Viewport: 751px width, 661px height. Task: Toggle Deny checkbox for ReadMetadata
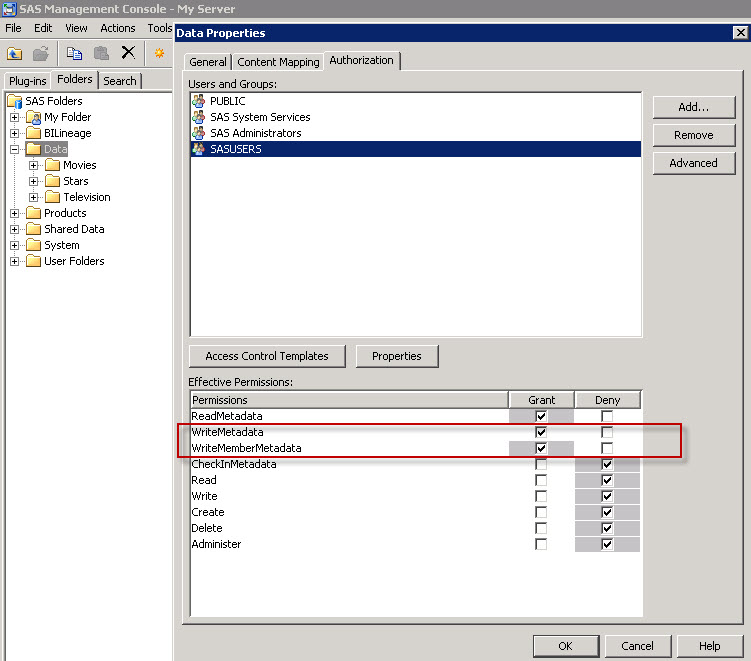[x=607, y=416]
